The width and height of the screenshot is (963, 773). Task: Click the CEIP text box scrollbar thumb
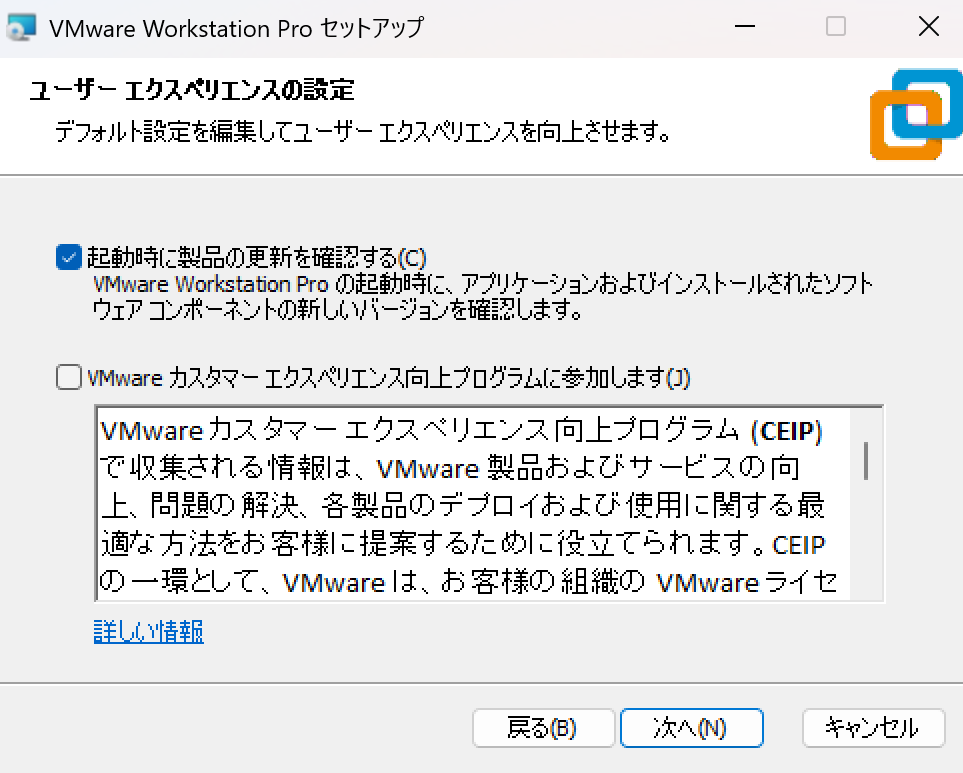pos(866,460)
